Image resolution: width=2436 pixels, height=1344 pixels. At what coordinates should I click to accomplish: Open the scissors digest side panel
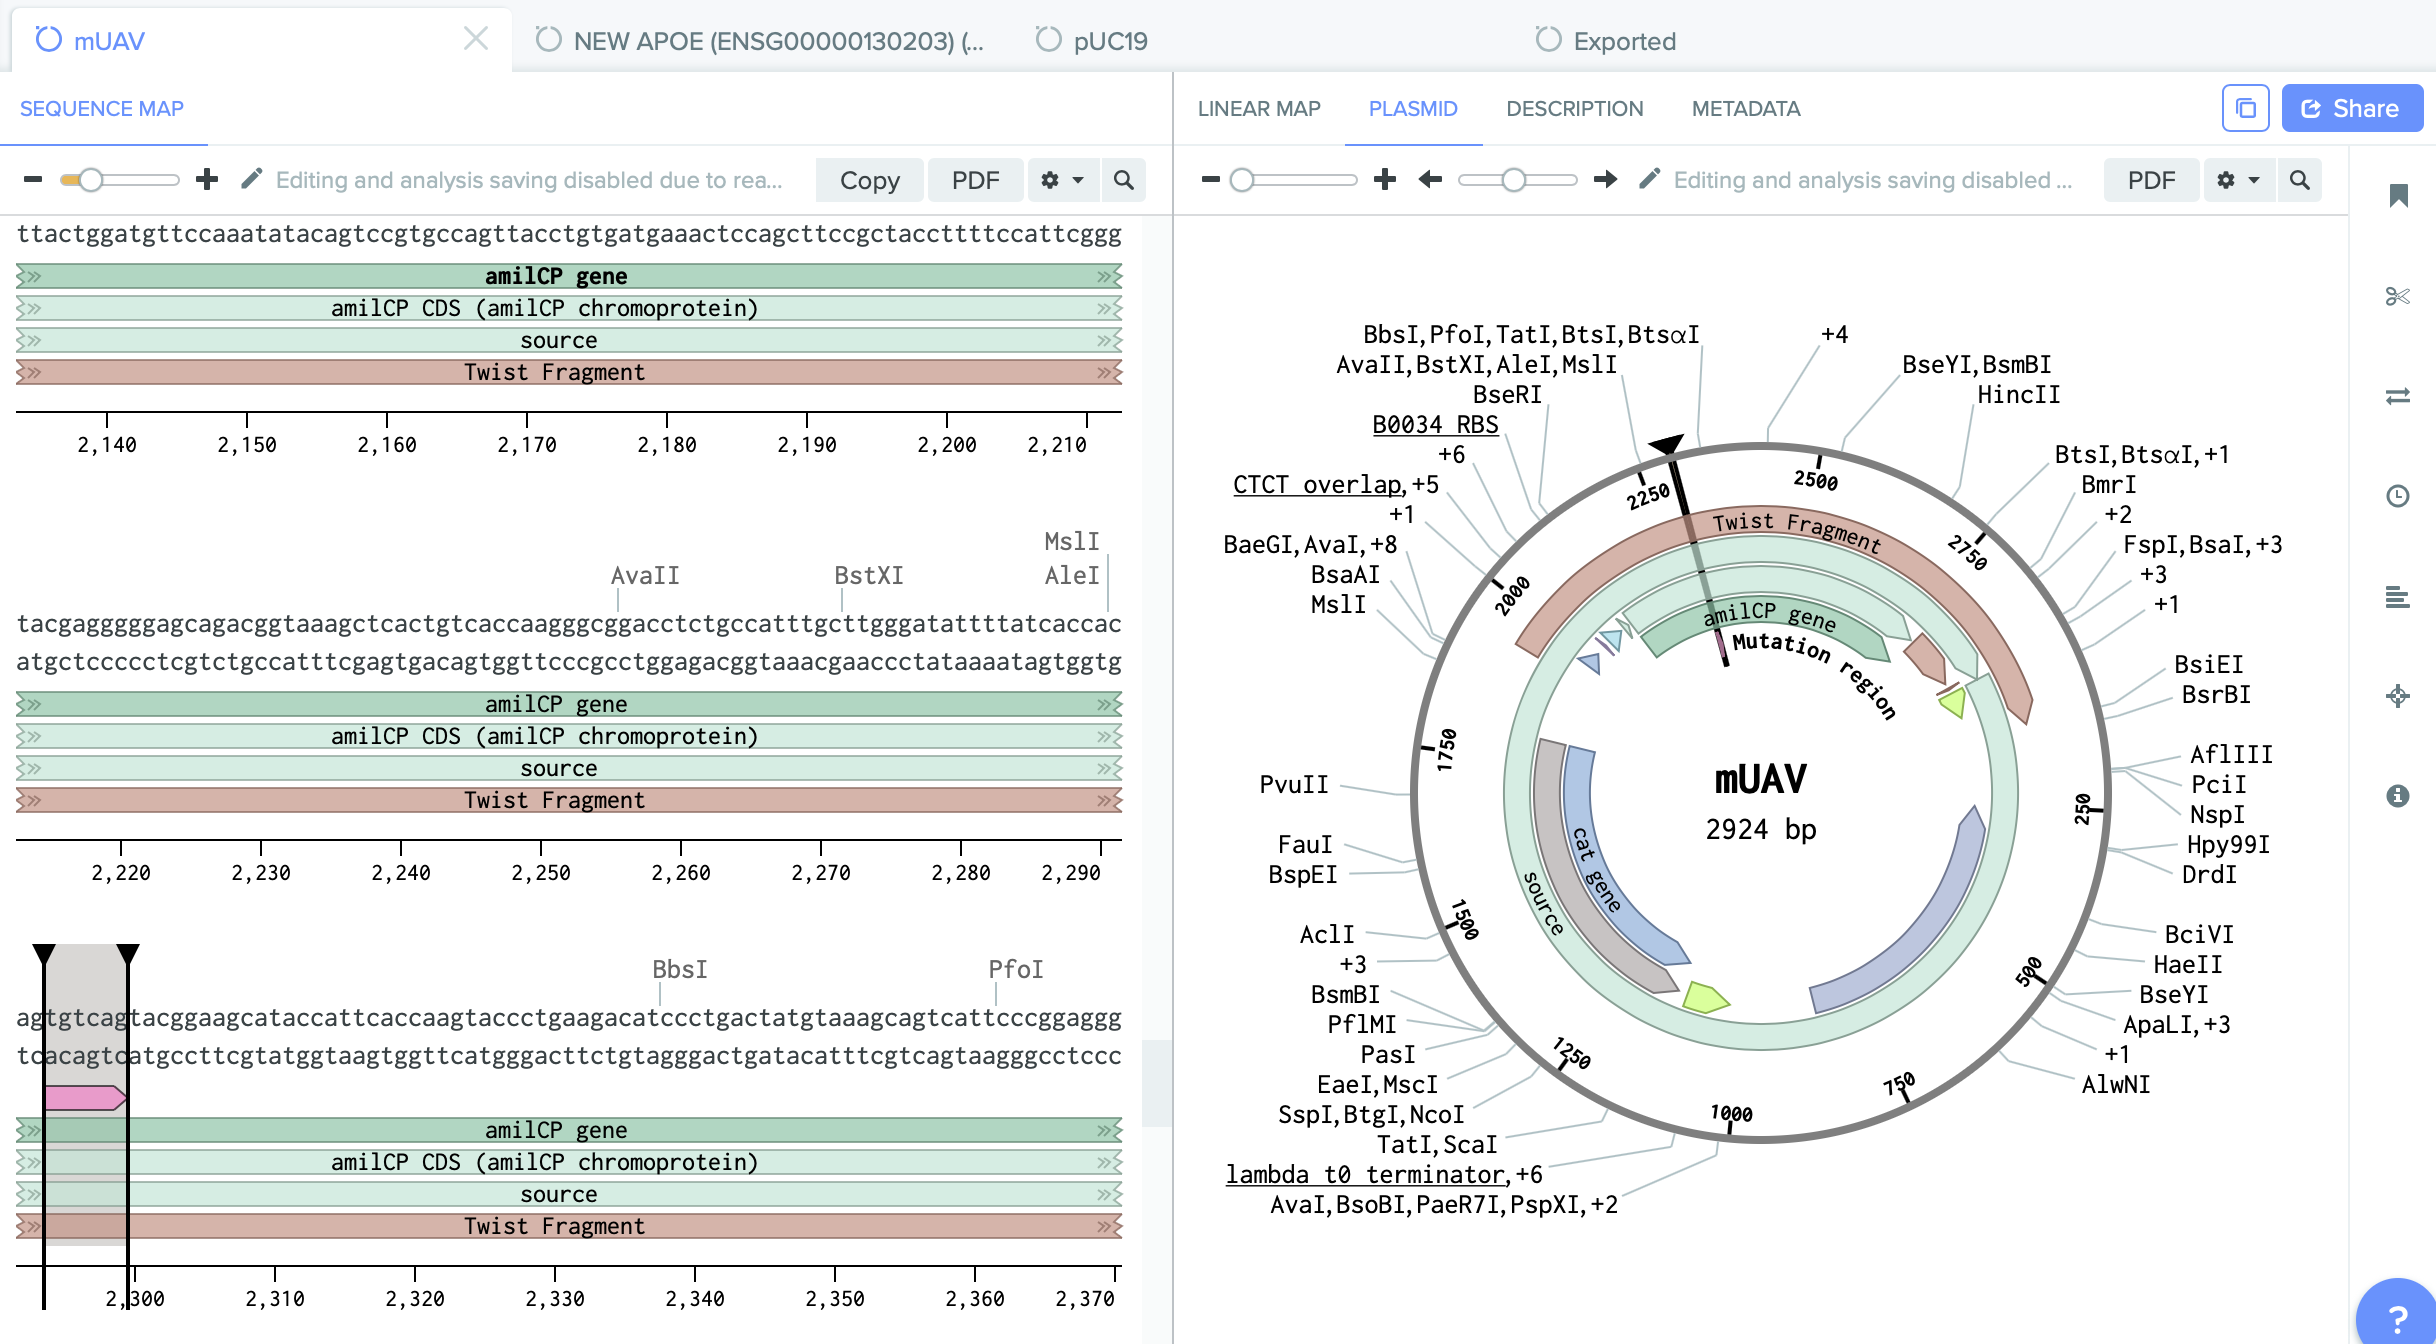click(x=2398, y=296)
